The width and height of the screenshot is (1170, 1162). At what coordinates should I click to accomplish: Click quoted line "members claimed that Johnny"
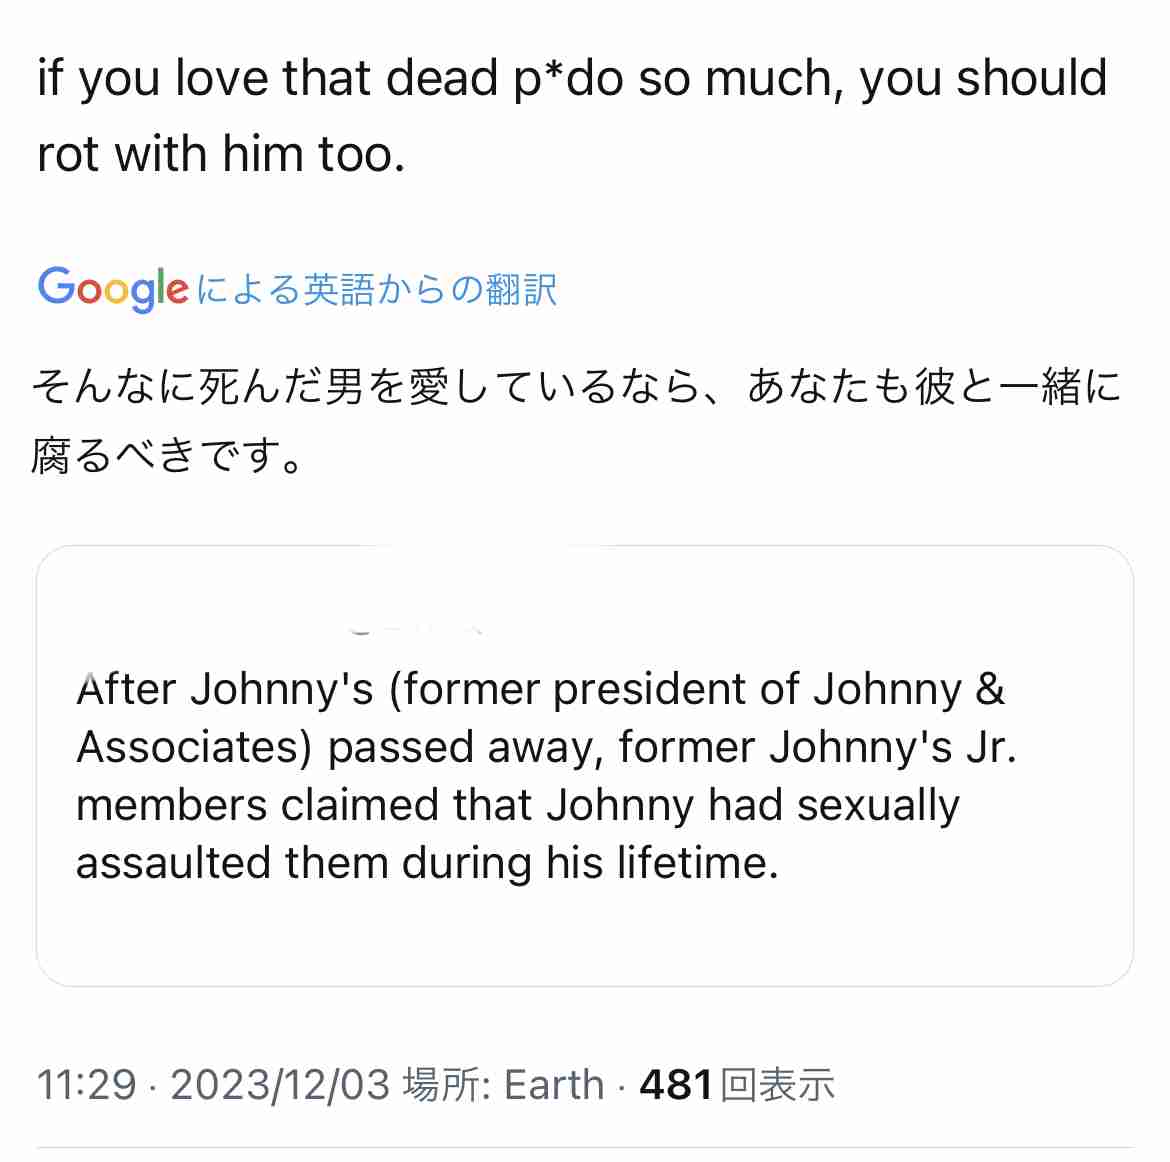click(517, 805)
